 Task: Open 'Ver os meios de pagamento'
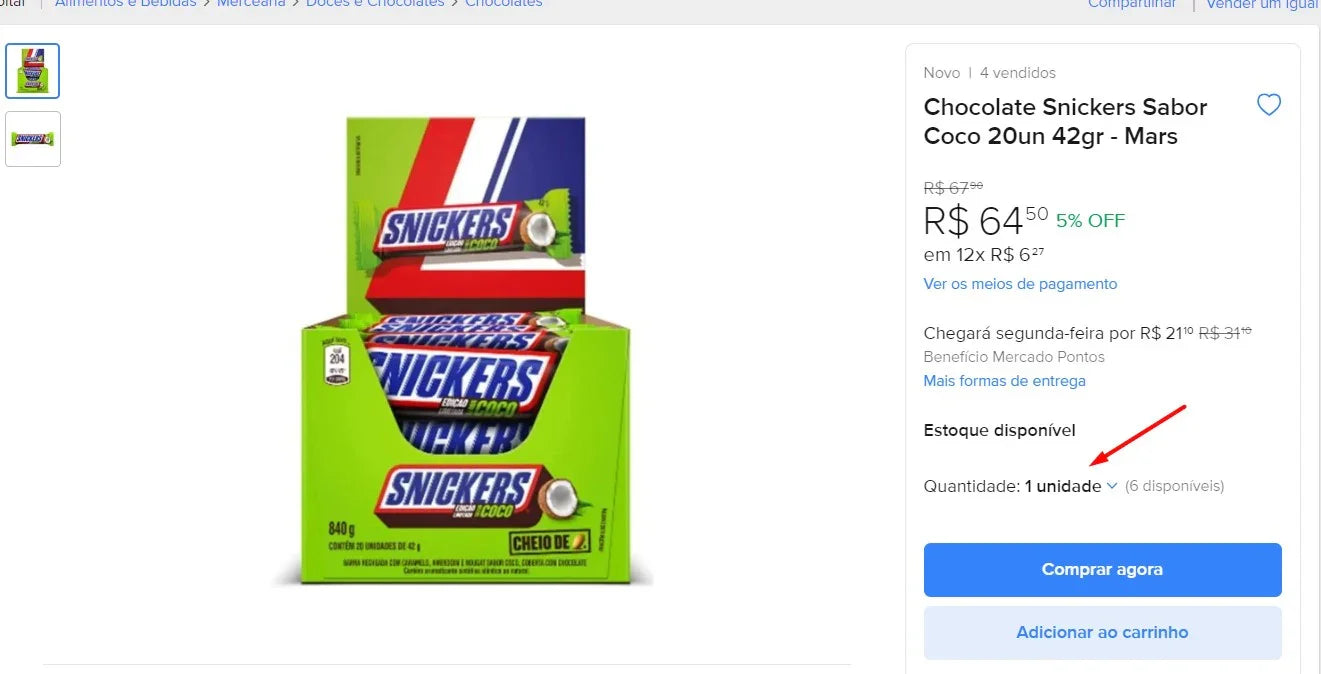point(1019,283)
